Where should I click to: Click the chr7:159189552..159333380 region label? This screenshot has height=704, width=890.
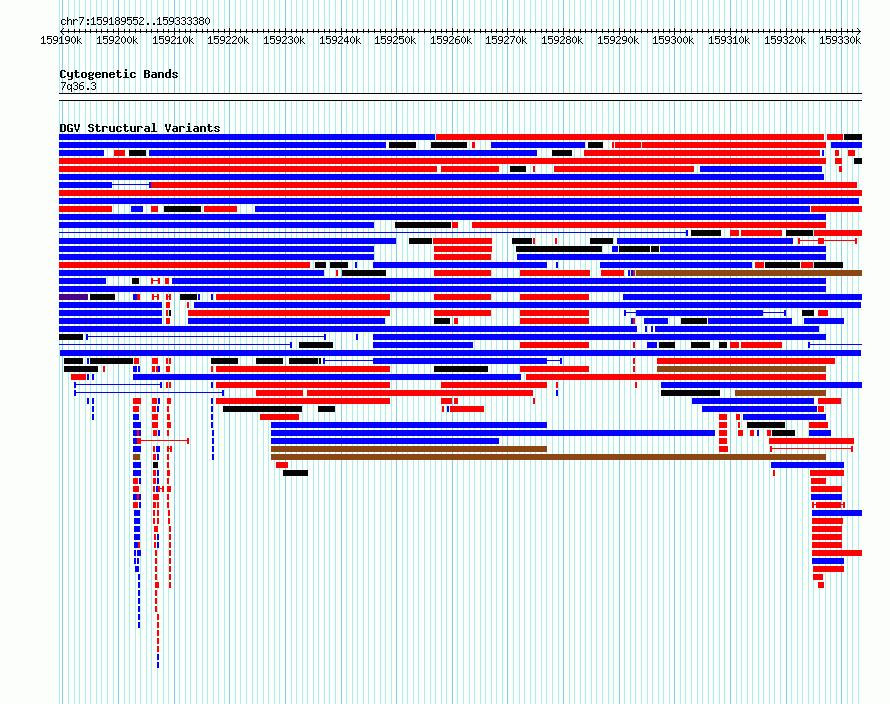click(135, 21)
